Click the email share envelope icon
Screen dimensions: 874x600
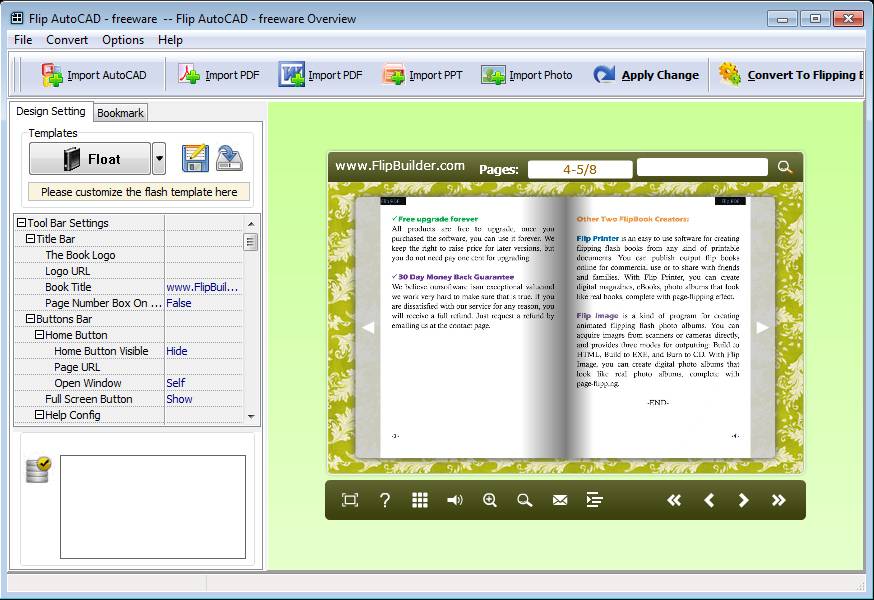coord(560,500)
